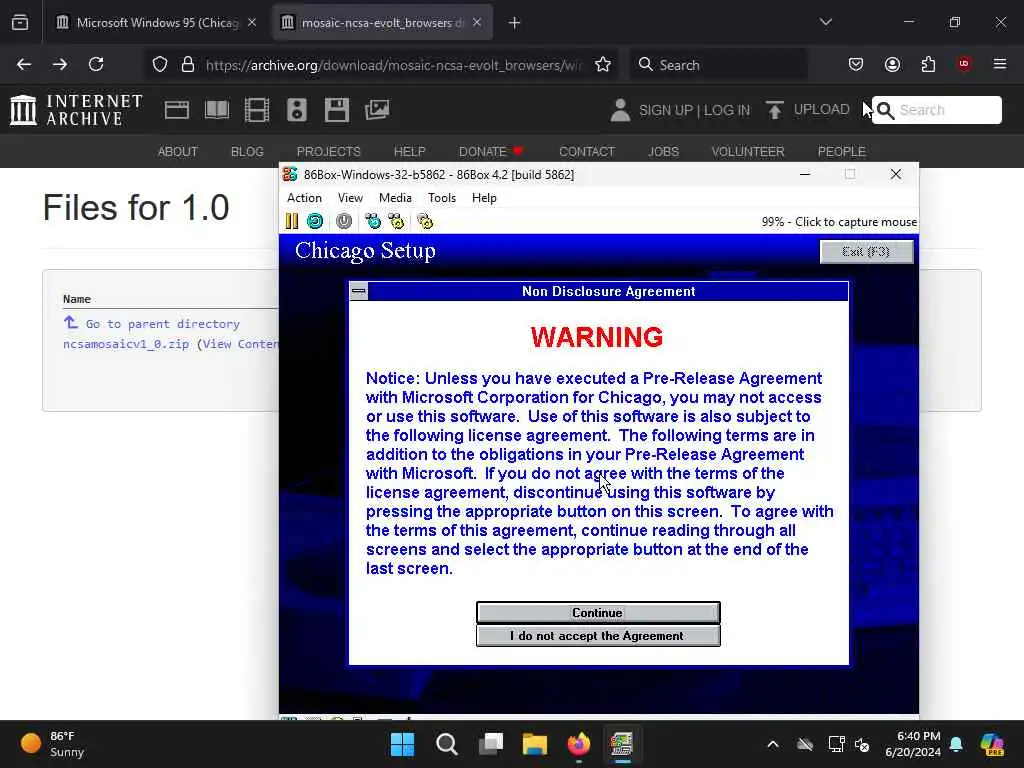Viewport: 1024px width, 768px height.
Task: Open the CONTACT nav link
Action: pos(587,152)
